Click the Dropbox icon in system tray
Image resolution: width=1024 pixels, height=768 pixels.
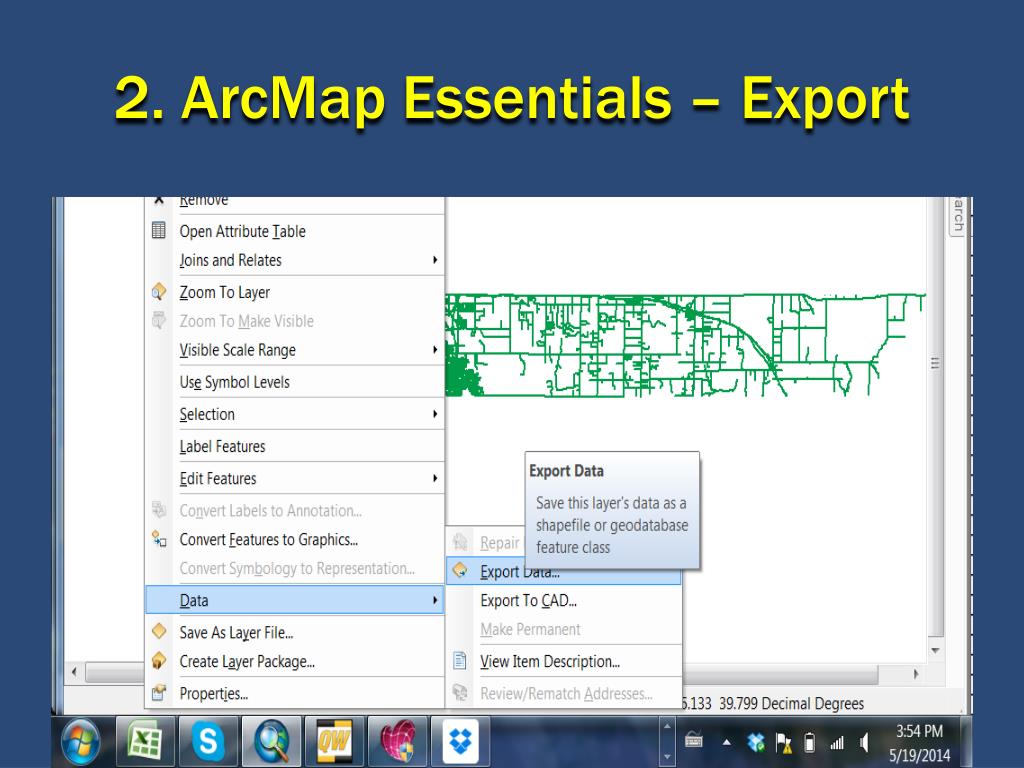(x=756, y=742)
